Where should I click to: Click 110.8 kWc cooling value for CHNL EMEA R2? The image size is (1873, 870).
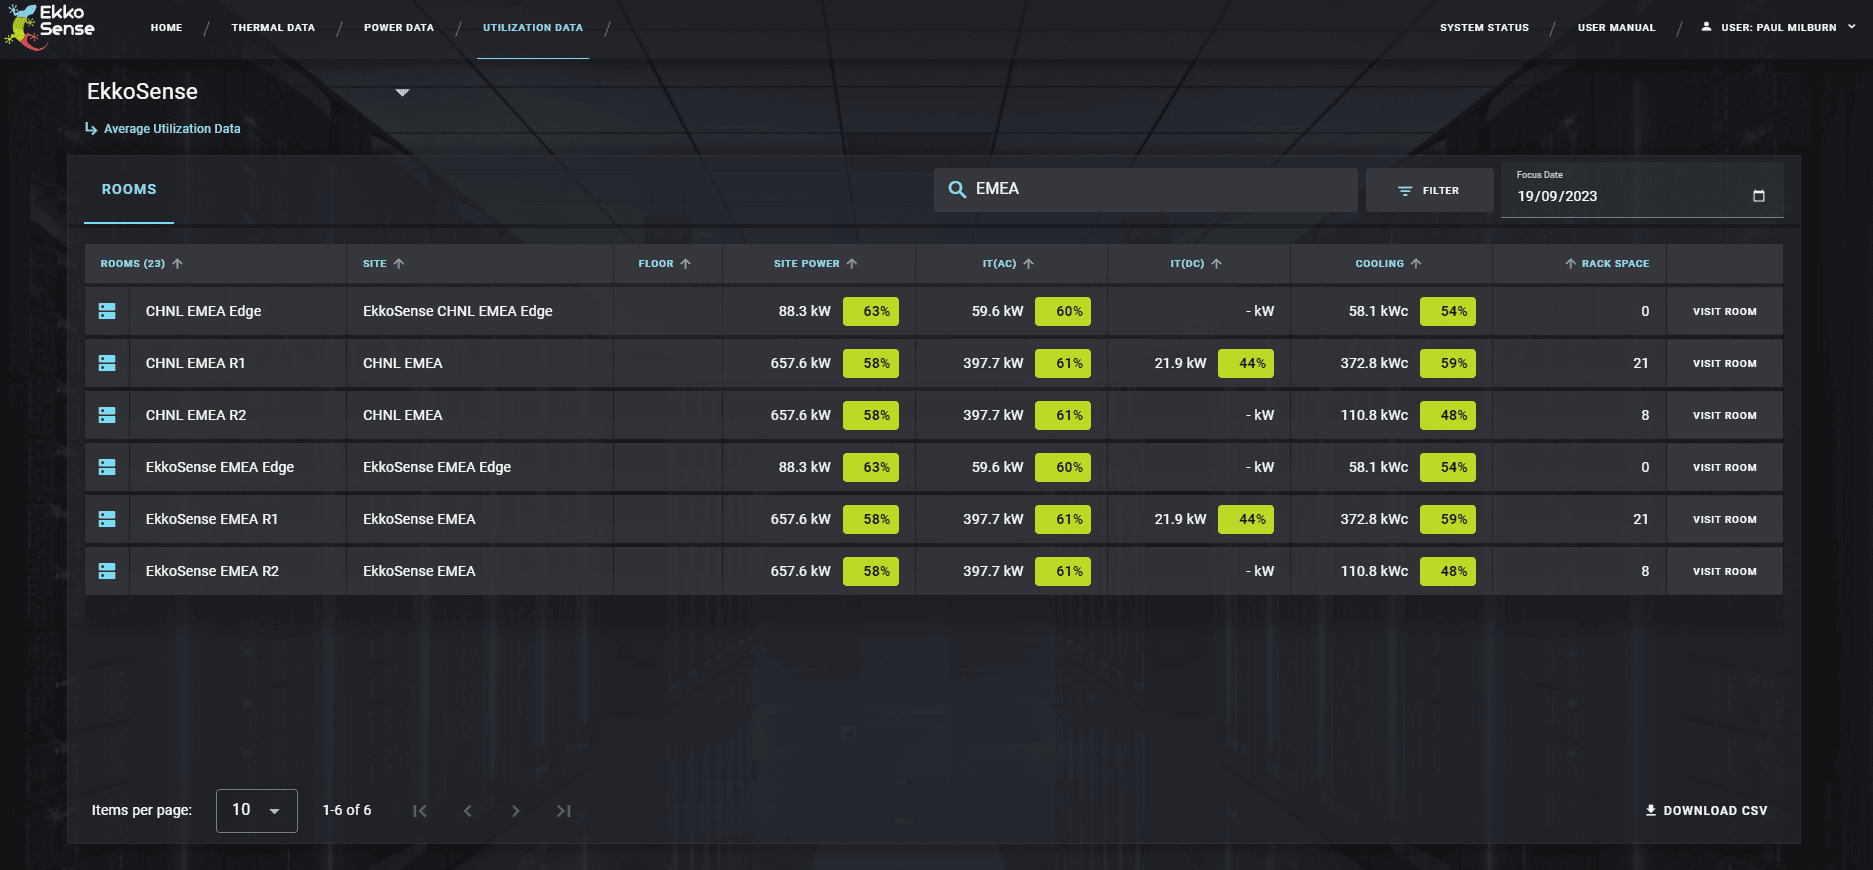(1374, 415)
